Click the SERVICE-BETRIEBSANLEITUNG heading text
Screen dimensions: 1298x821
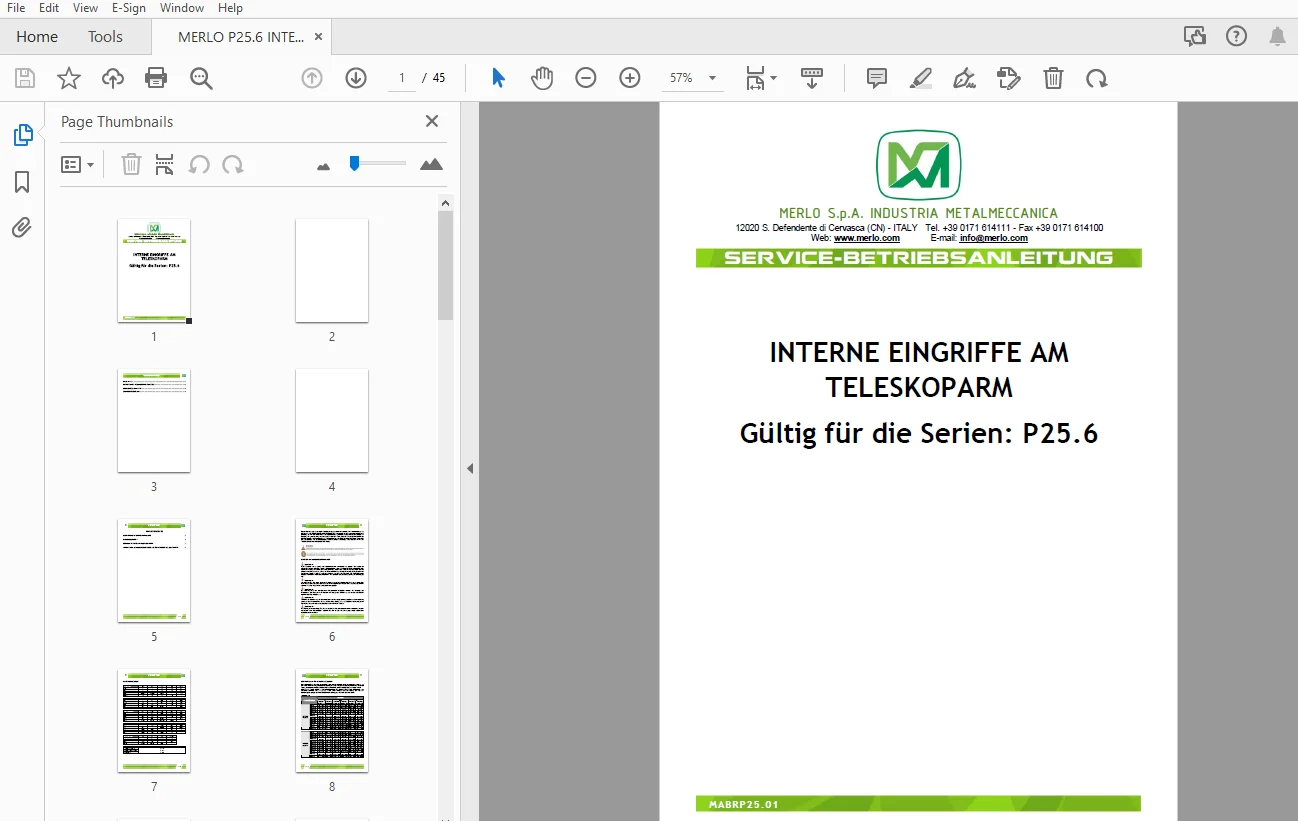[x=918, y=258]
